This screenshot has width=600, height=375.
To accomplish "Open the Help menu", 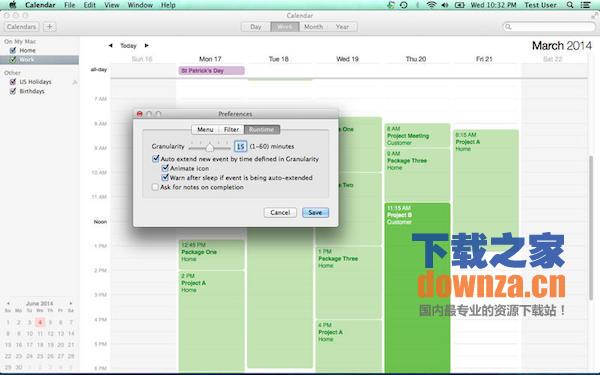I will tap(168, 5).
